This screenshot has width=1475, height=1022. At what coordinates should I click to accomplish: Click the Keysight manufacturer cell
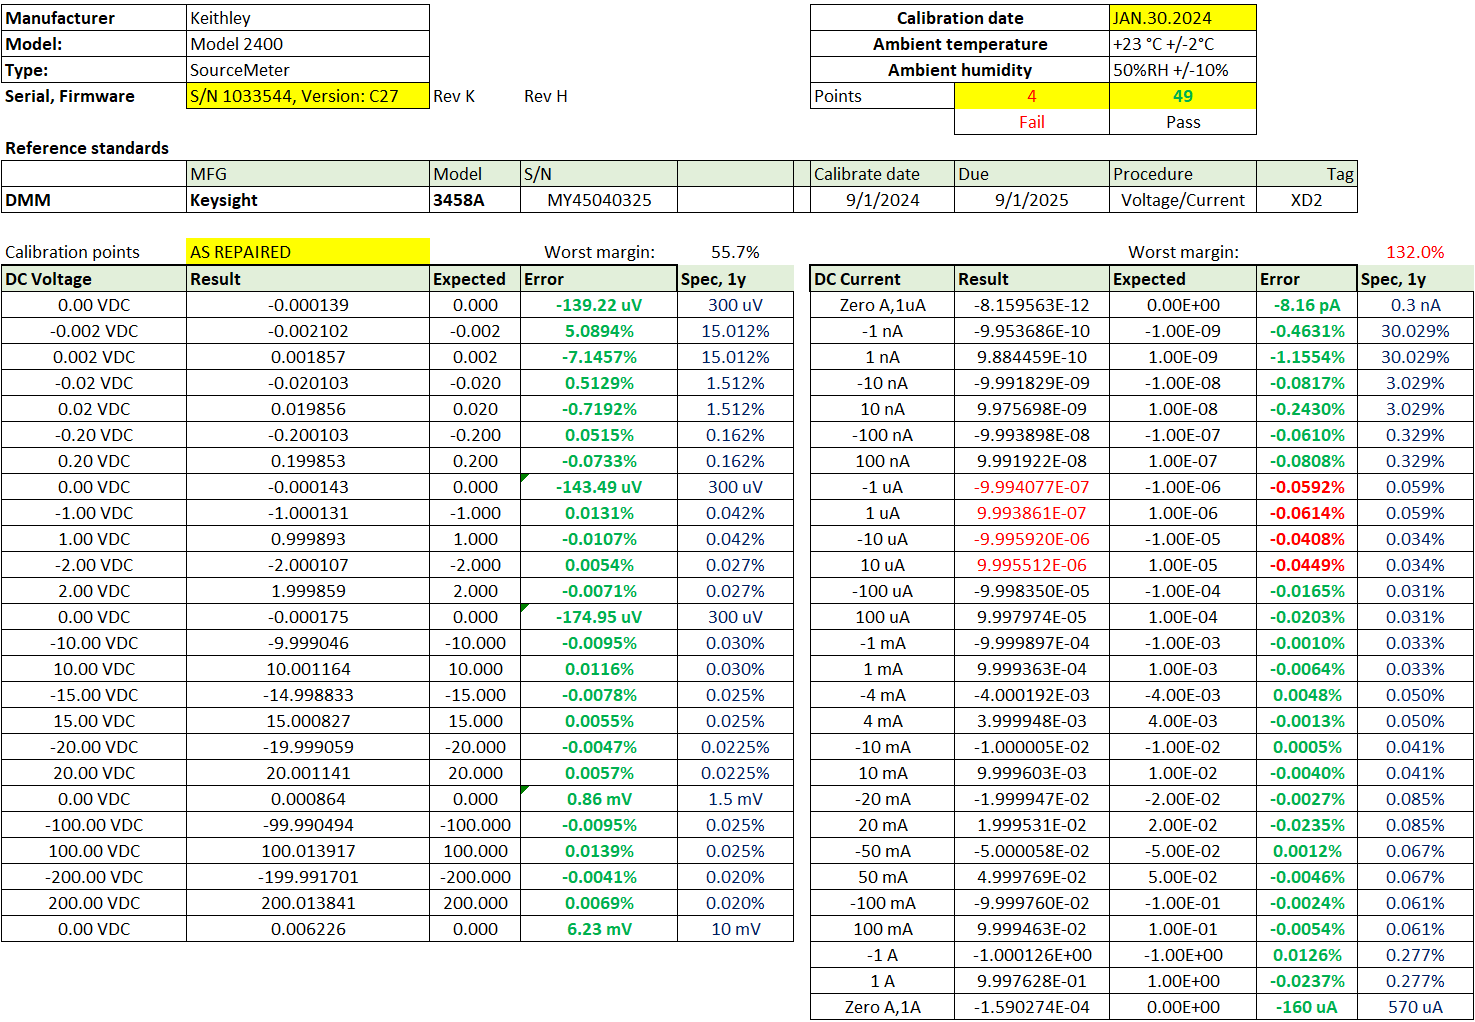click(307, 200)
